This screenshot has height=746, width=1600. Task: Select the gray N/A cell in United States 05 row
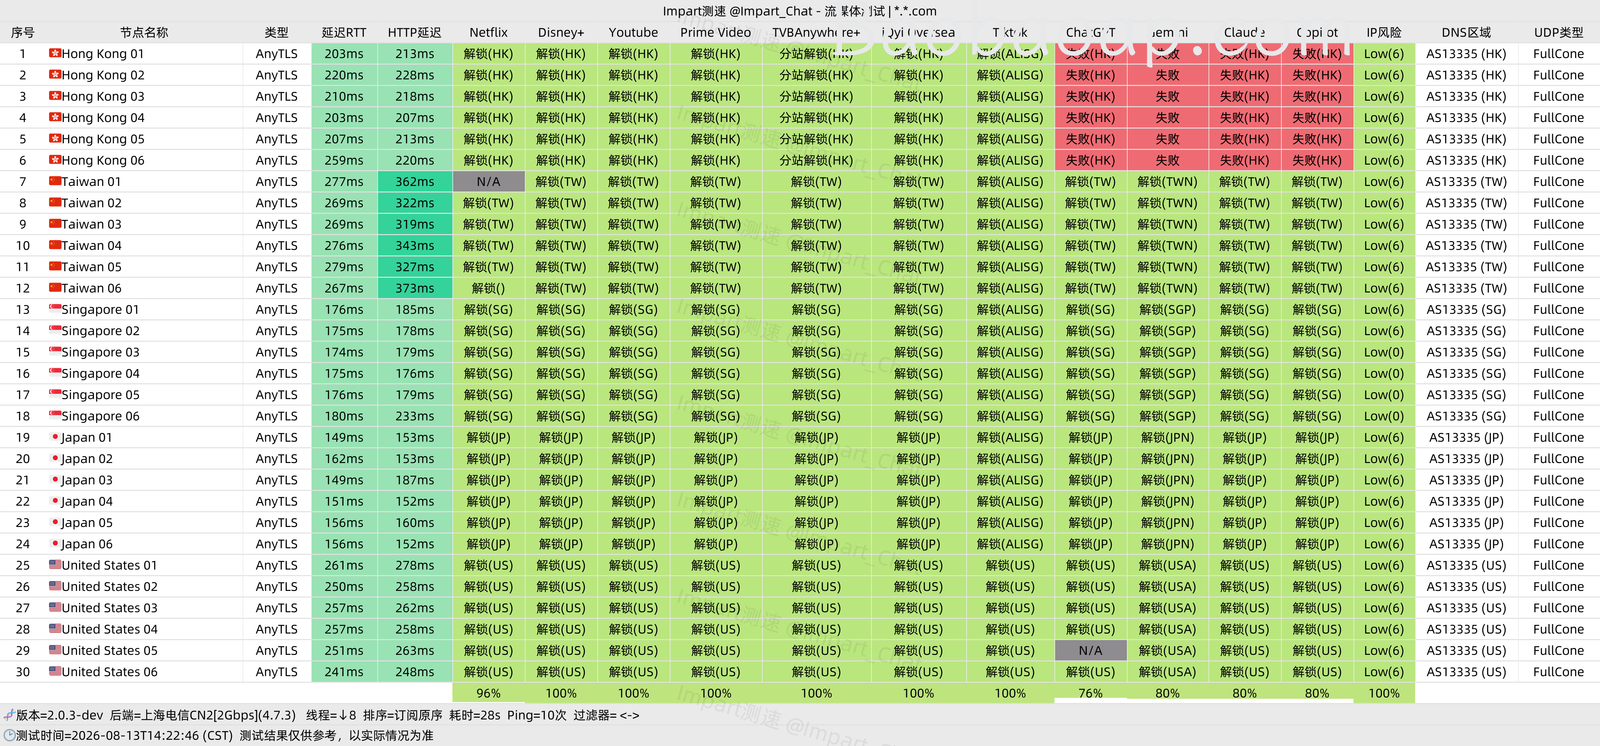pos(1090,650)
